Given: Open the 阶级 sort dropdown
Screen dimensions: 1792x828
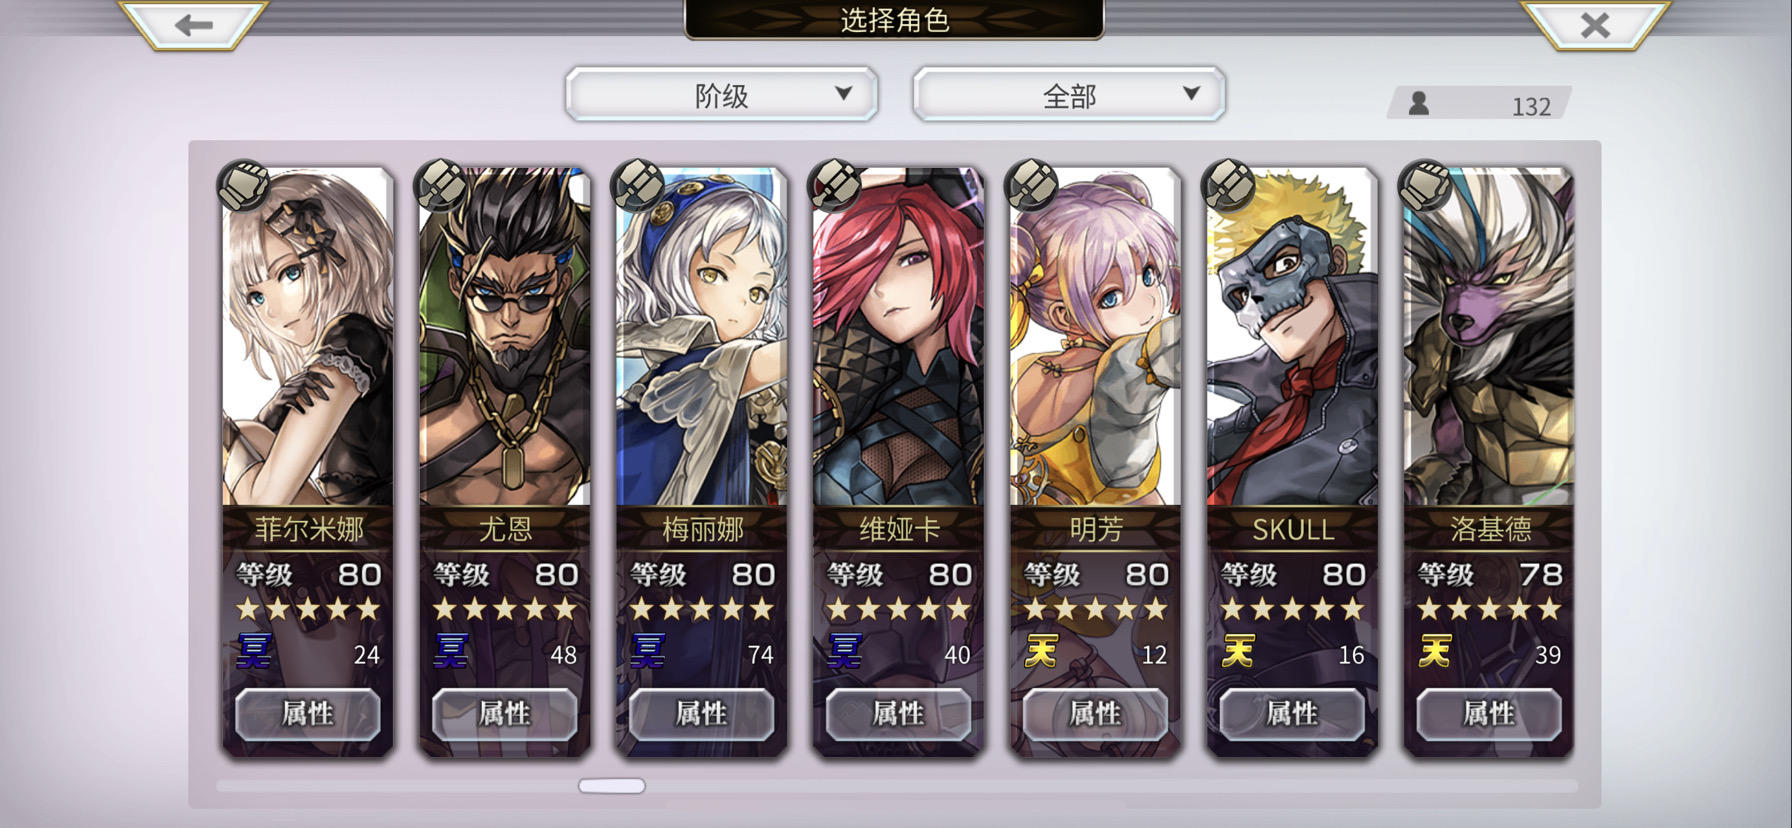Looking at the screenshot, I should (x=721, y=95).
